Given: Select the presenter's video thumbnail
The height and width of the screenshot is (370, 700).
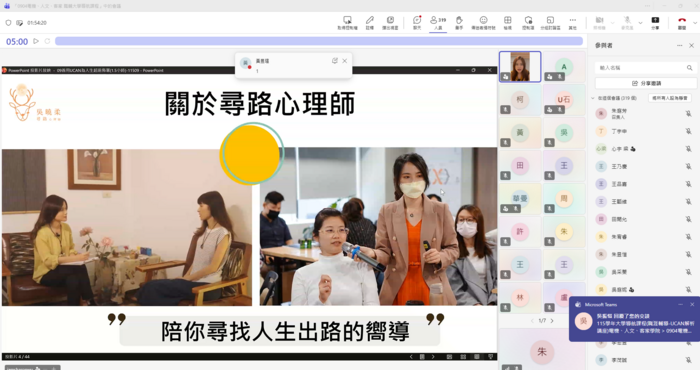Looking at the screenshot, I should coord(520,67).
